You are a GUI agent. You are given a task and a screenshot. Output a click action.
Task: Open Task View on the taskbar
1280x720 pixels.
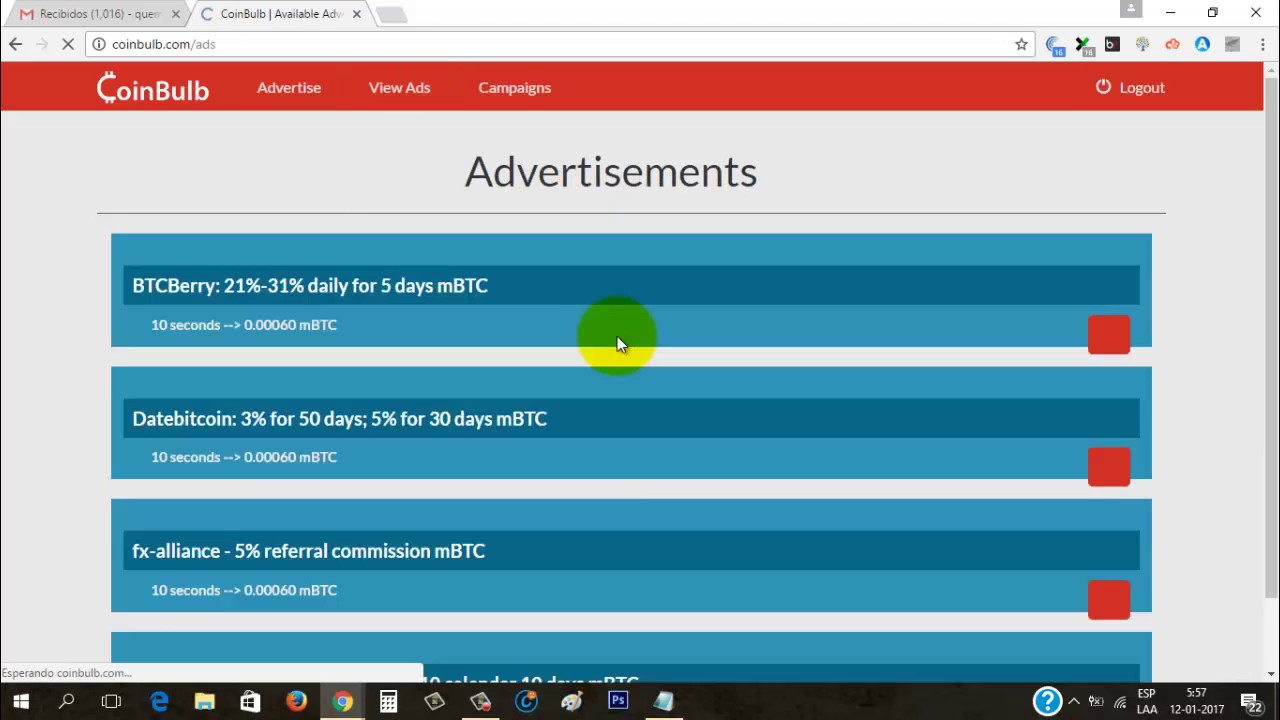click(x=111, y=702)
